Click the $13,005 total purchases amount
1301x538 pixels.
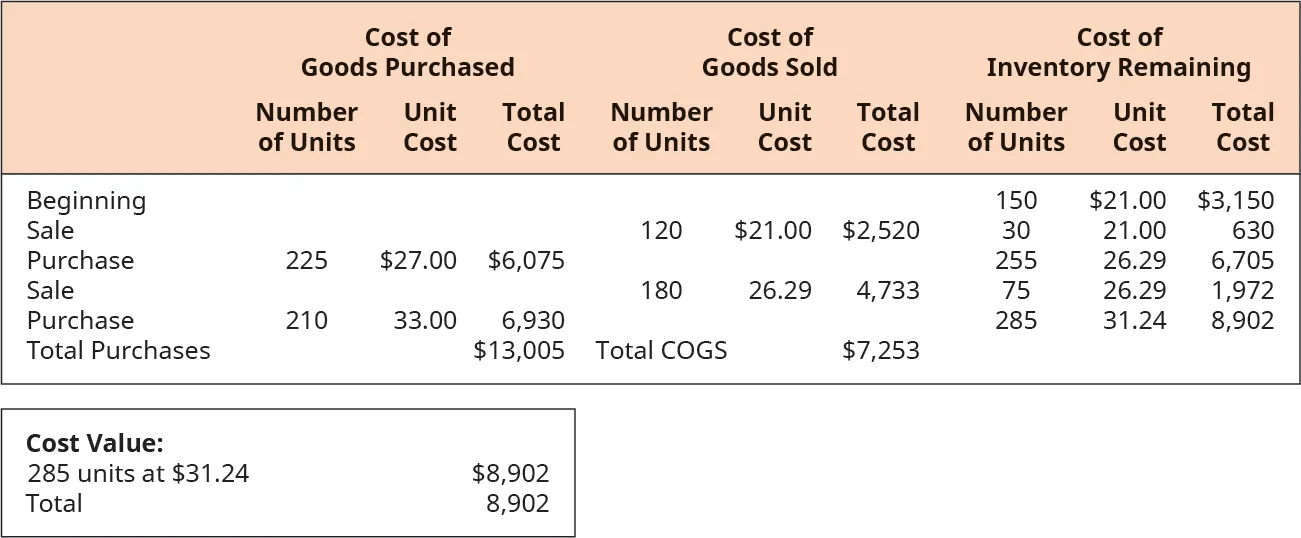pyautogui.click(x=518, y=351)
